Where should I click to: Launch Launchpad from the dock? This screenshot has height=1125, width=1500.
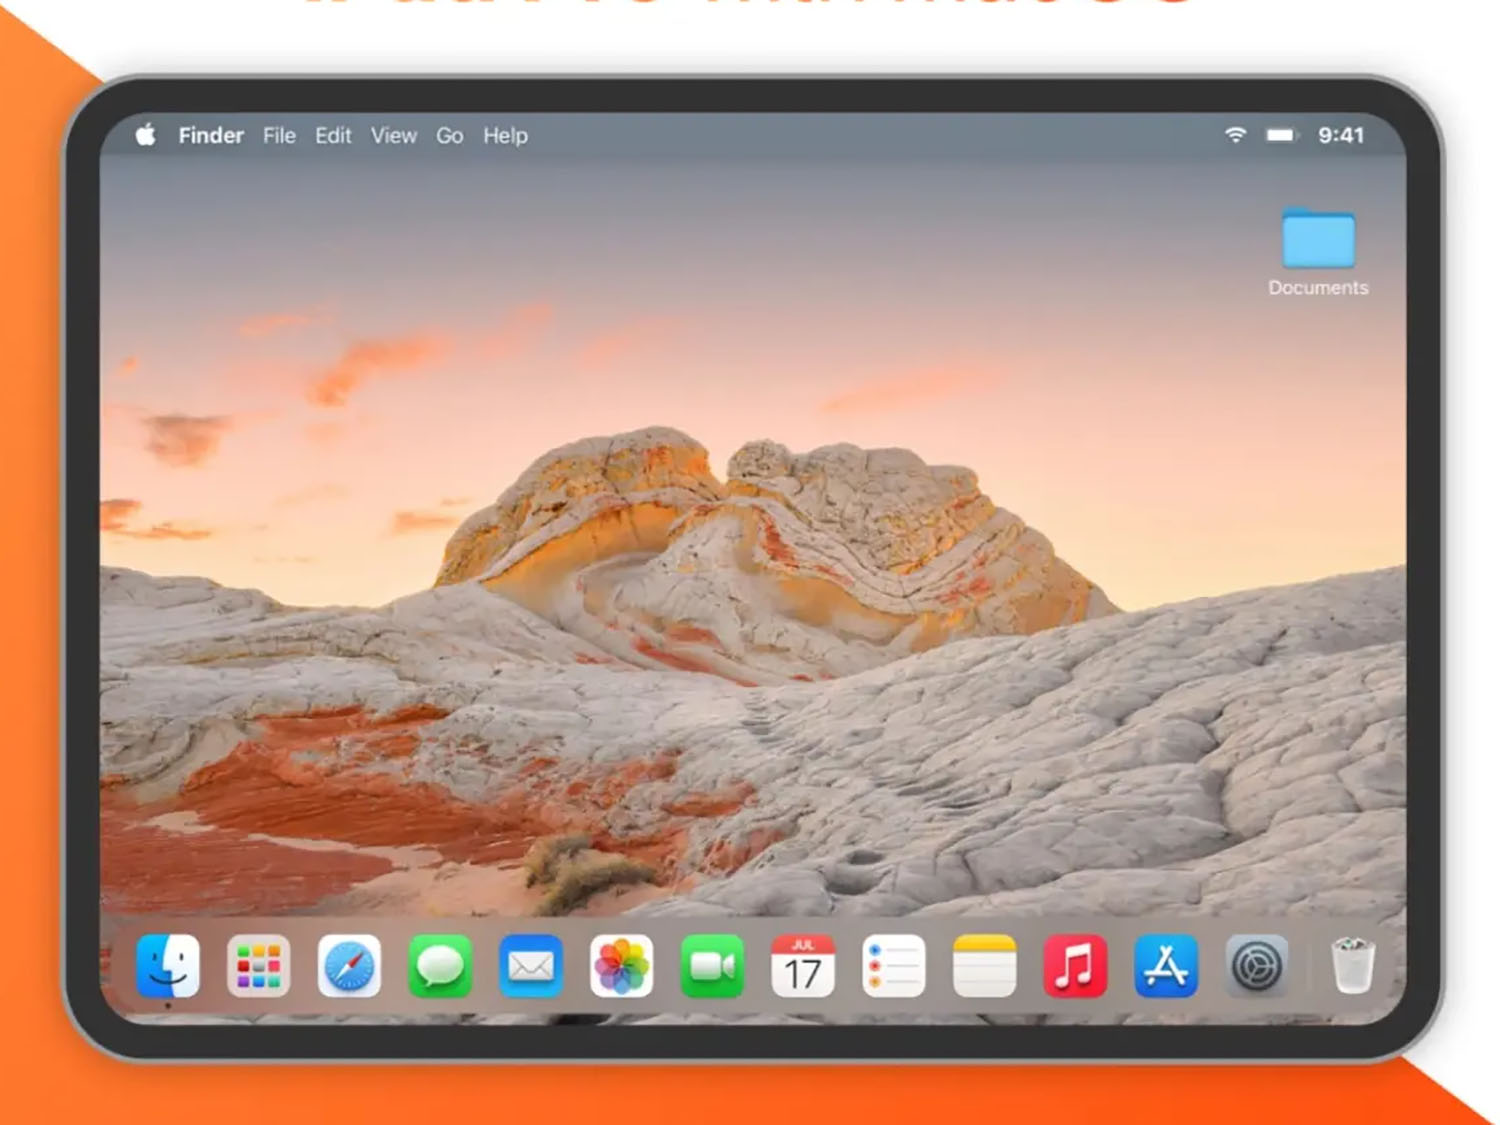[x=258, y=966]
